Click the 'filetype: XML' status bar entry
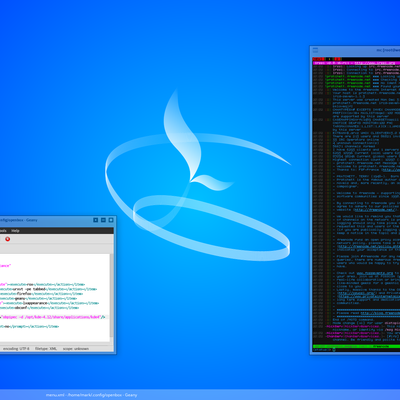400x400 pixels. pos(46,349)
